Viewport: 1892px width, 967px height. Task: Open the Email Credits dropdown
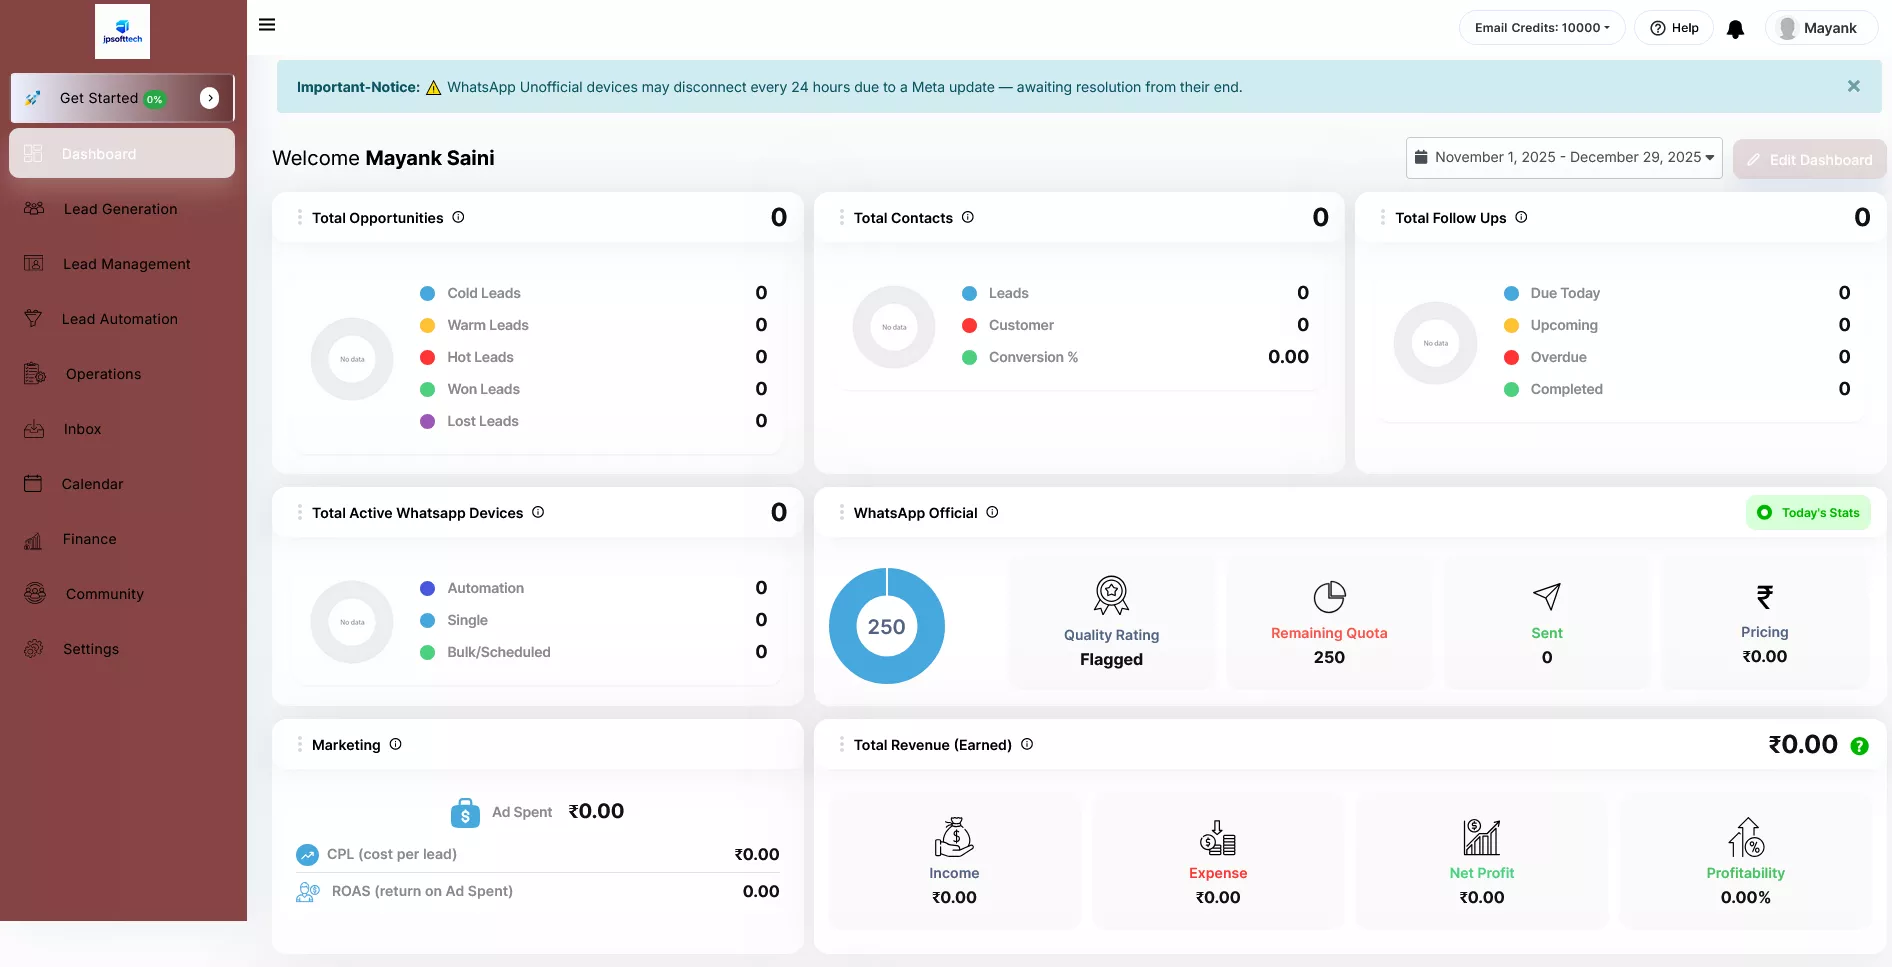[1541, 28]
